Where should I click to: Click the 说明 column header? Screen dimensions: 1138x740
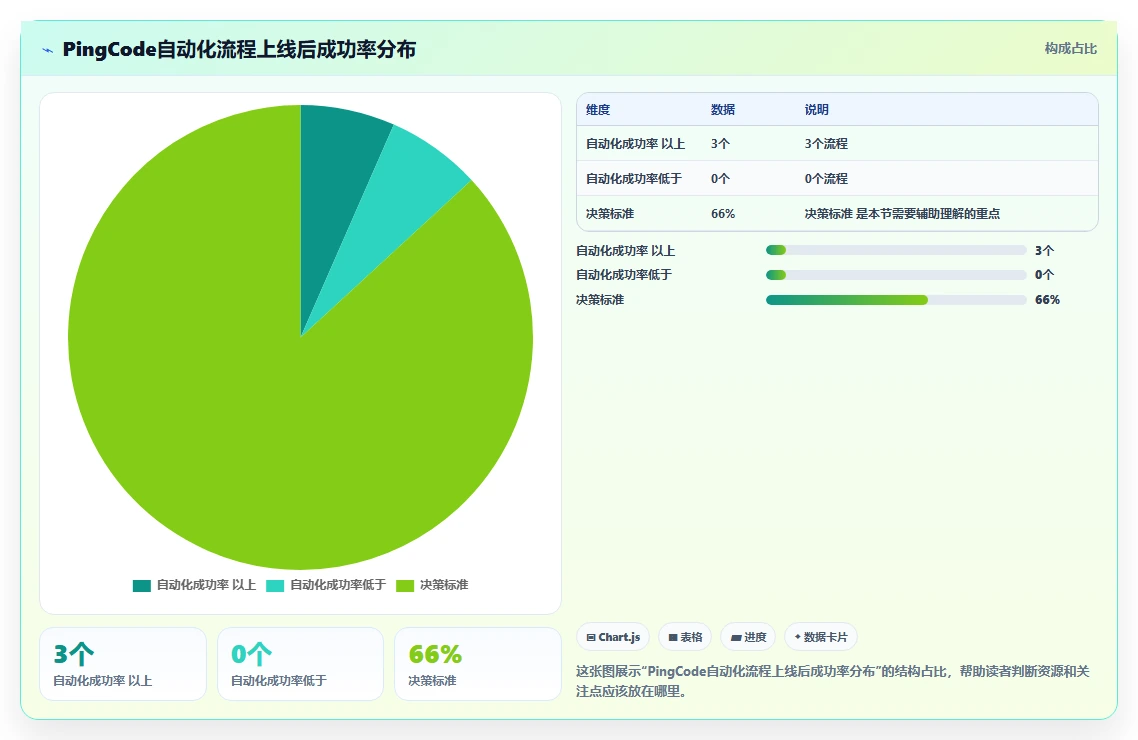[x=816, y=110]
